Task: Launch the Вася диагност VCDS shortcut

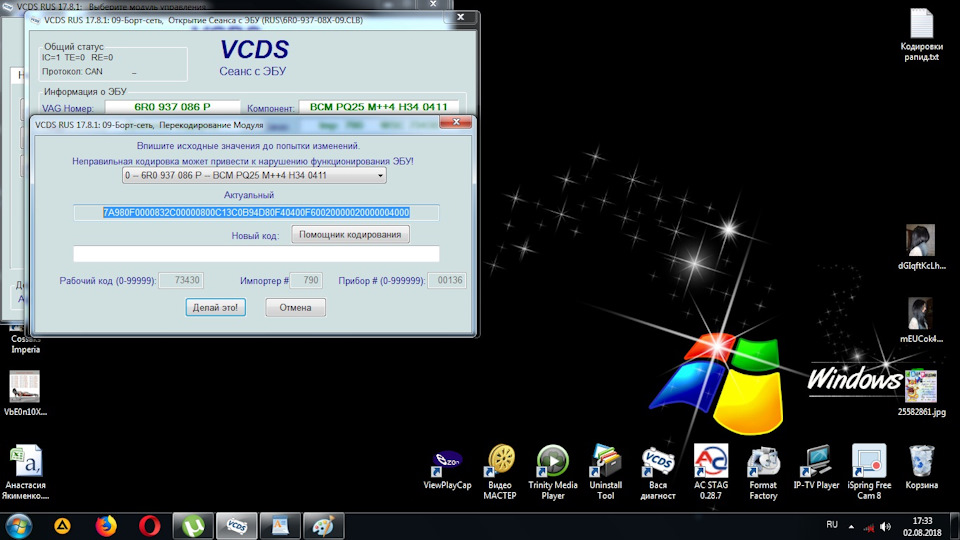Action: click(658, 471)
